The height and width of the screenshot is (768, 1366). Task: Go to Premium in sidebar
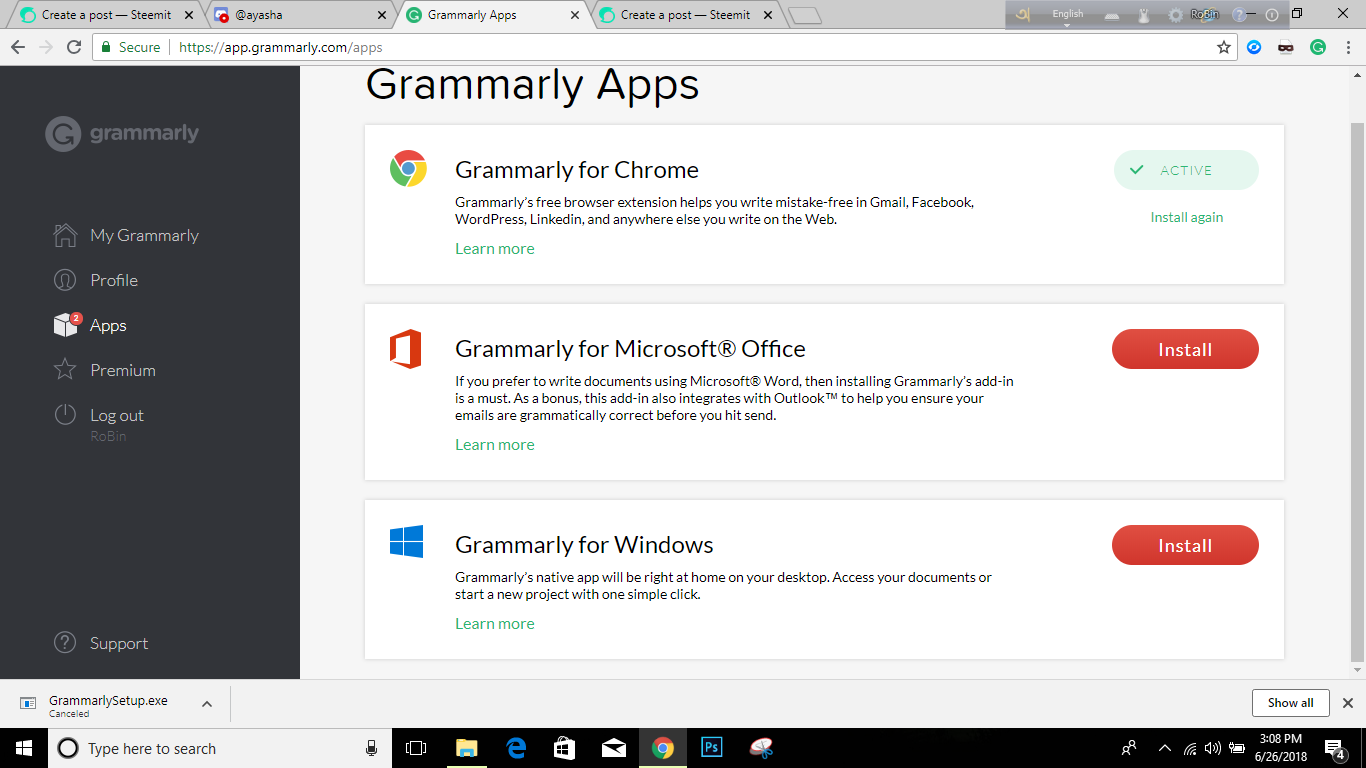[x=122, y=370]
